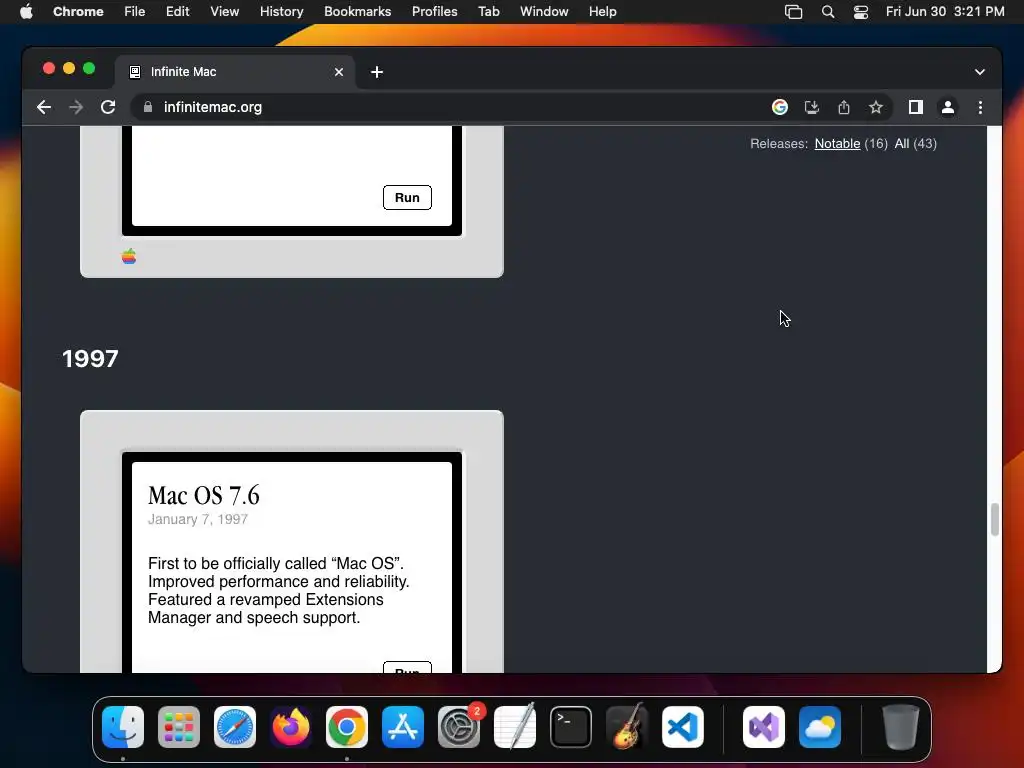Click the 1997 year heading

(x=90, y=359)
